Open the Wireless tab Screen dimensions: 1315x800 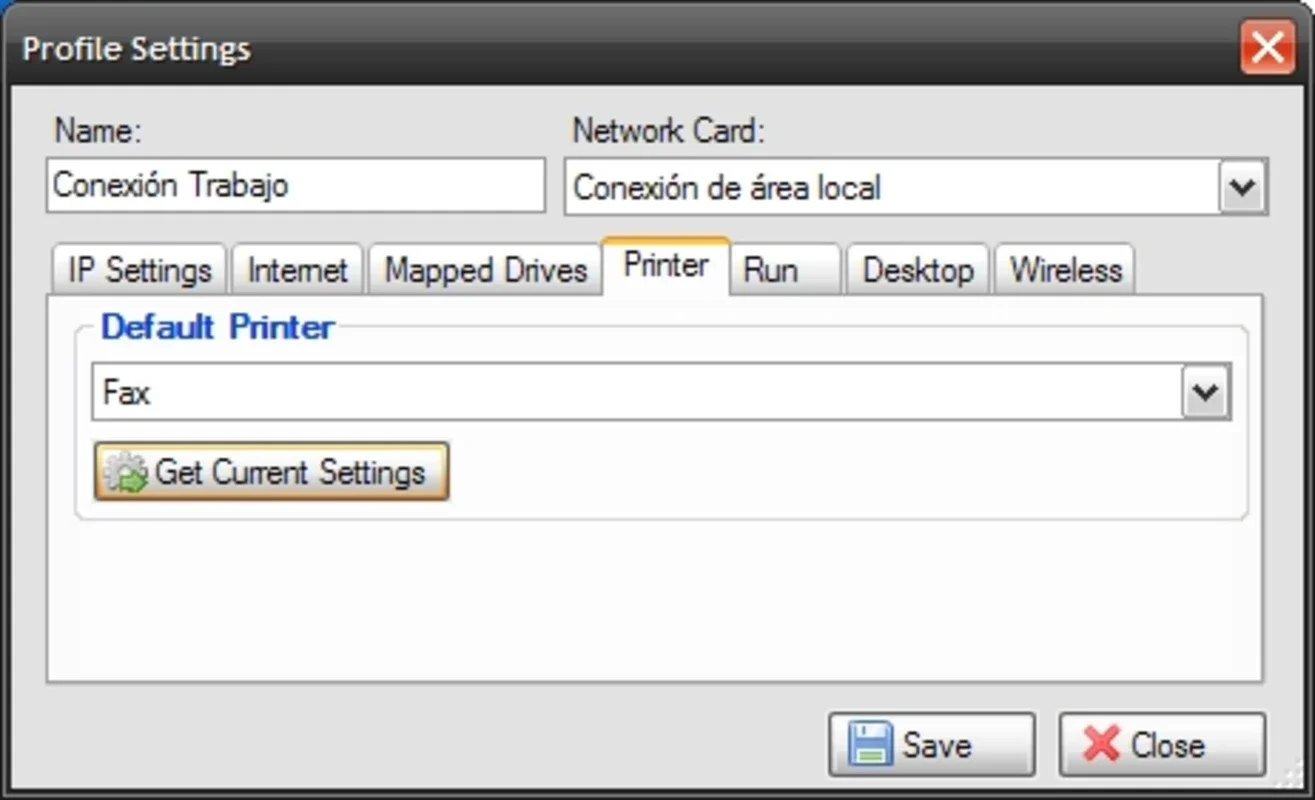[x=1065, y=270]
